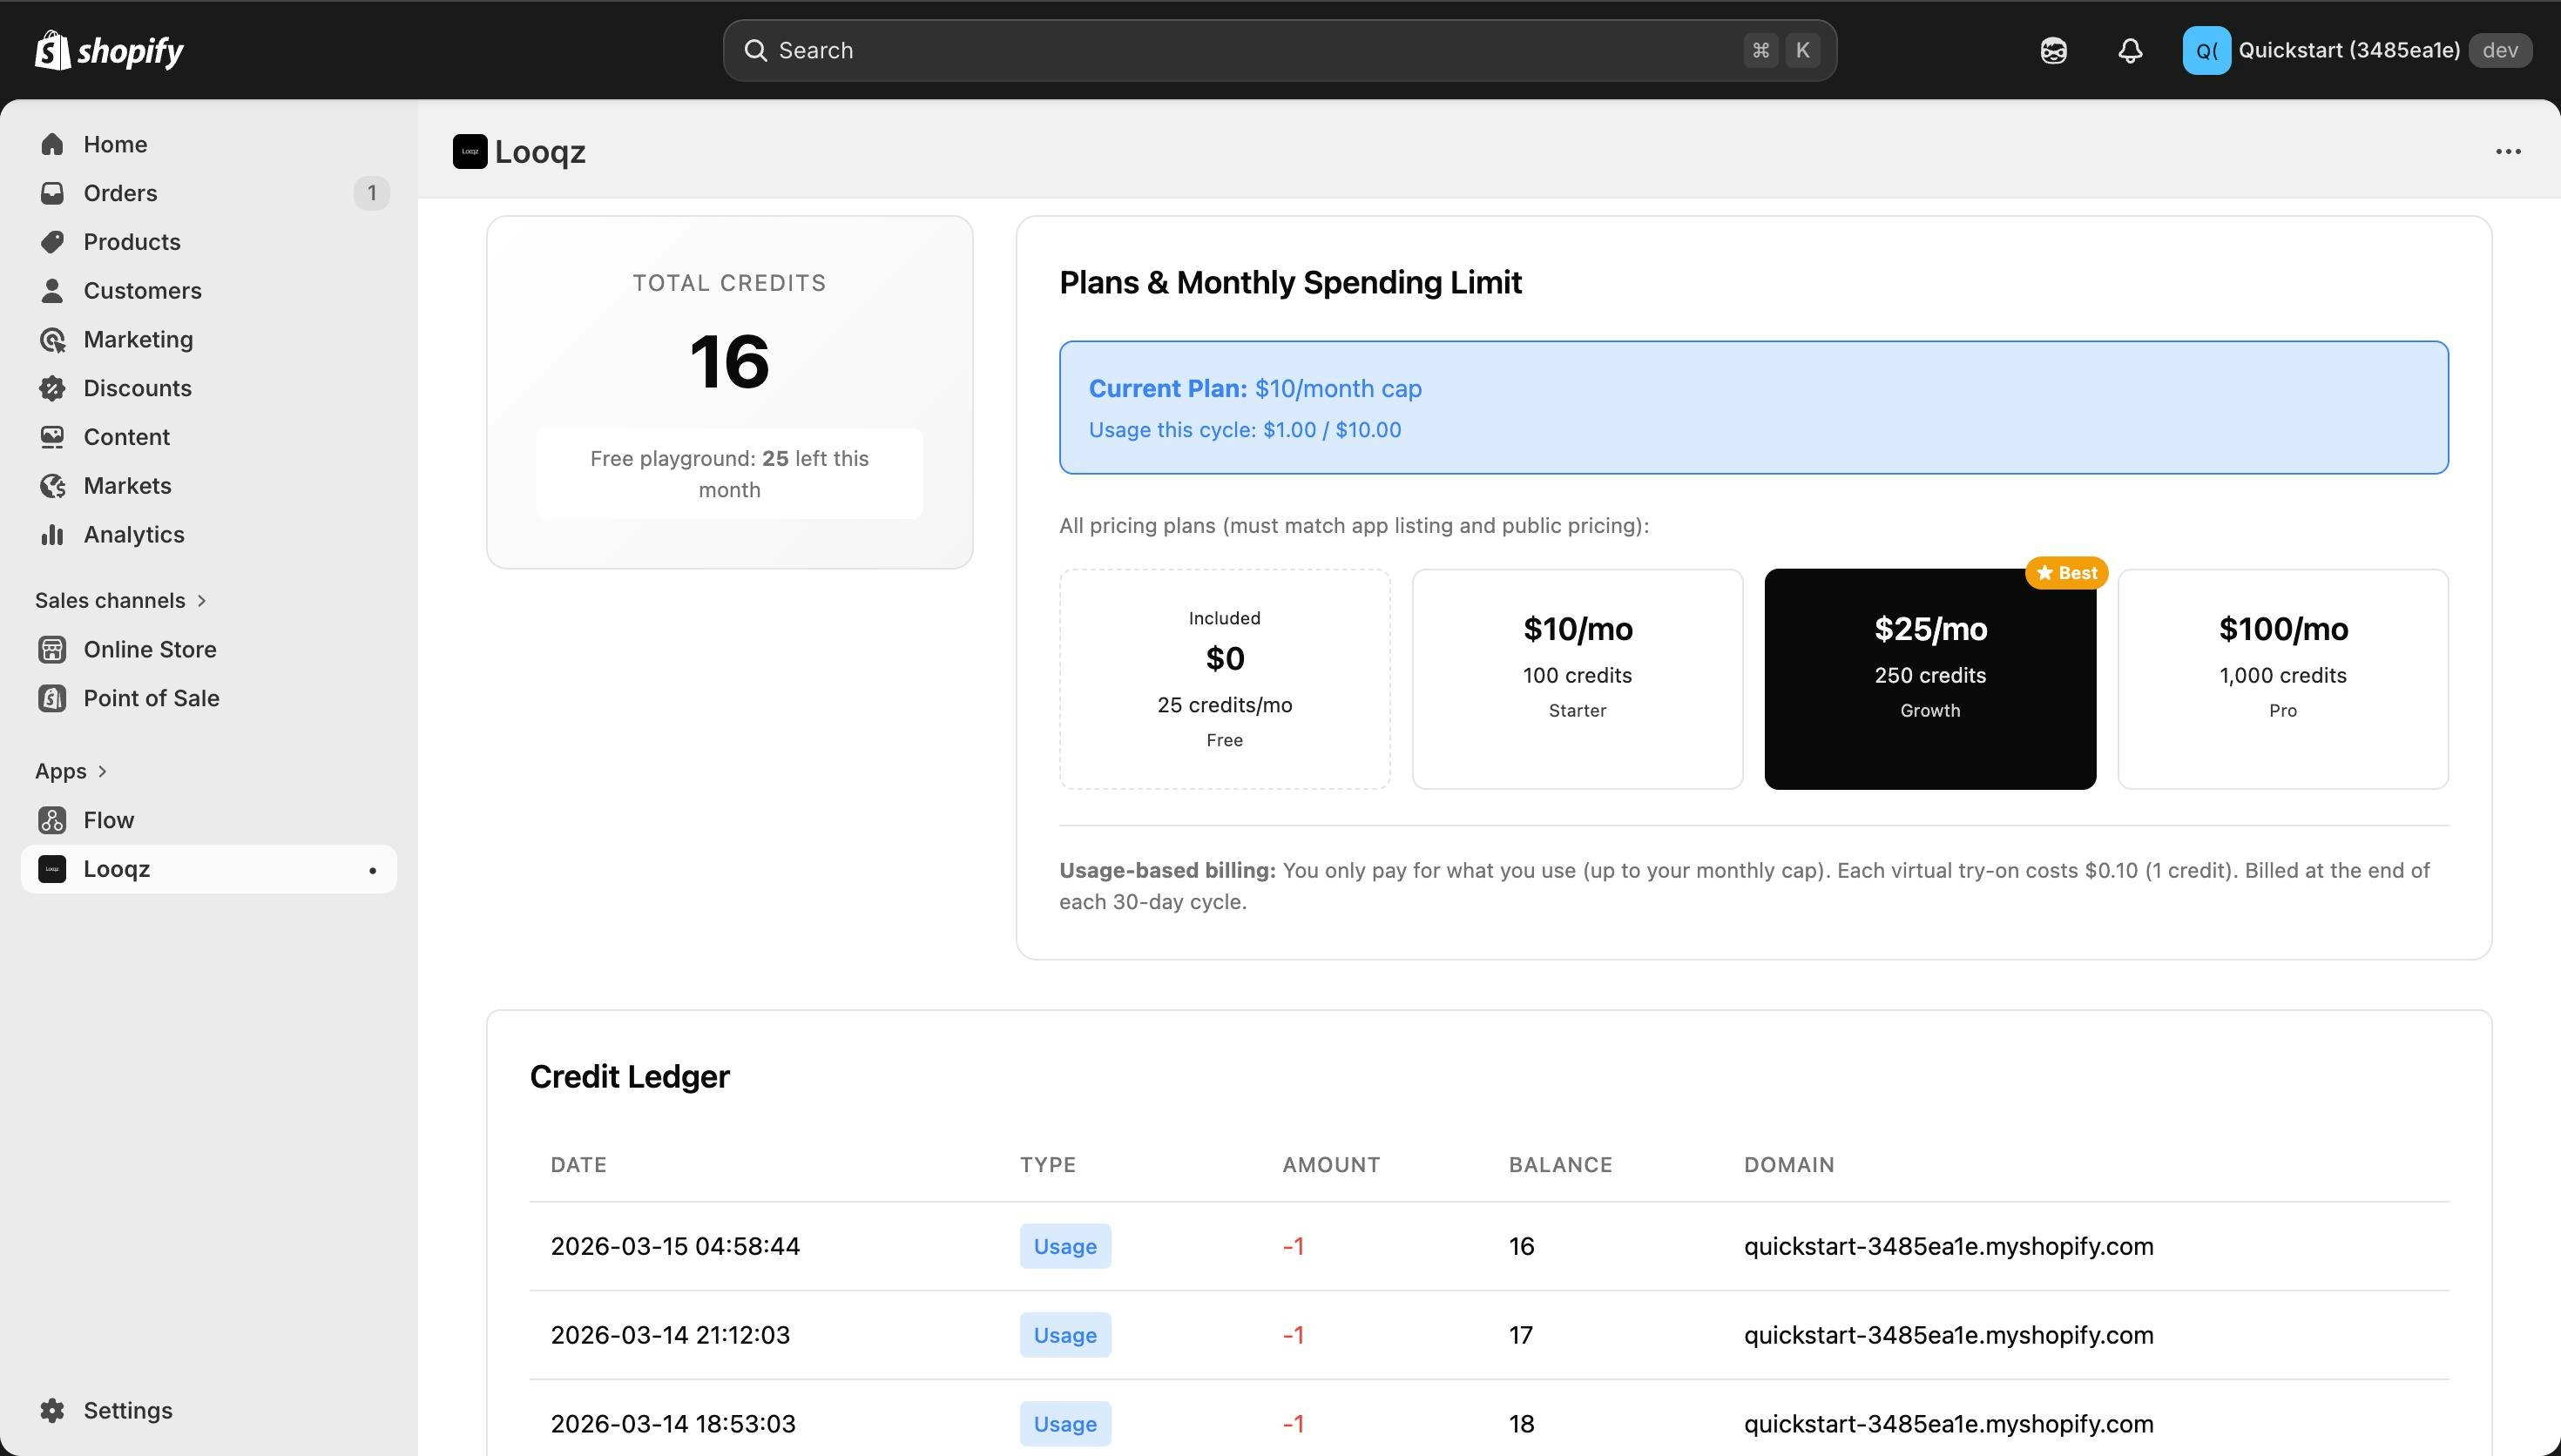Select the $25/mo Growth plan
The image size is (2561, 1456).
coord(1929,679)
